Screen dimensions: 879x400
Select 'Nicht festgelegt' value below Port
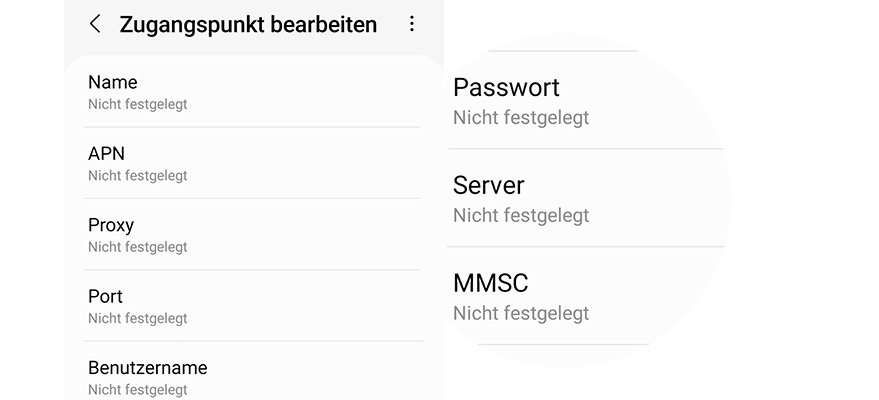(x=137, y=319)
